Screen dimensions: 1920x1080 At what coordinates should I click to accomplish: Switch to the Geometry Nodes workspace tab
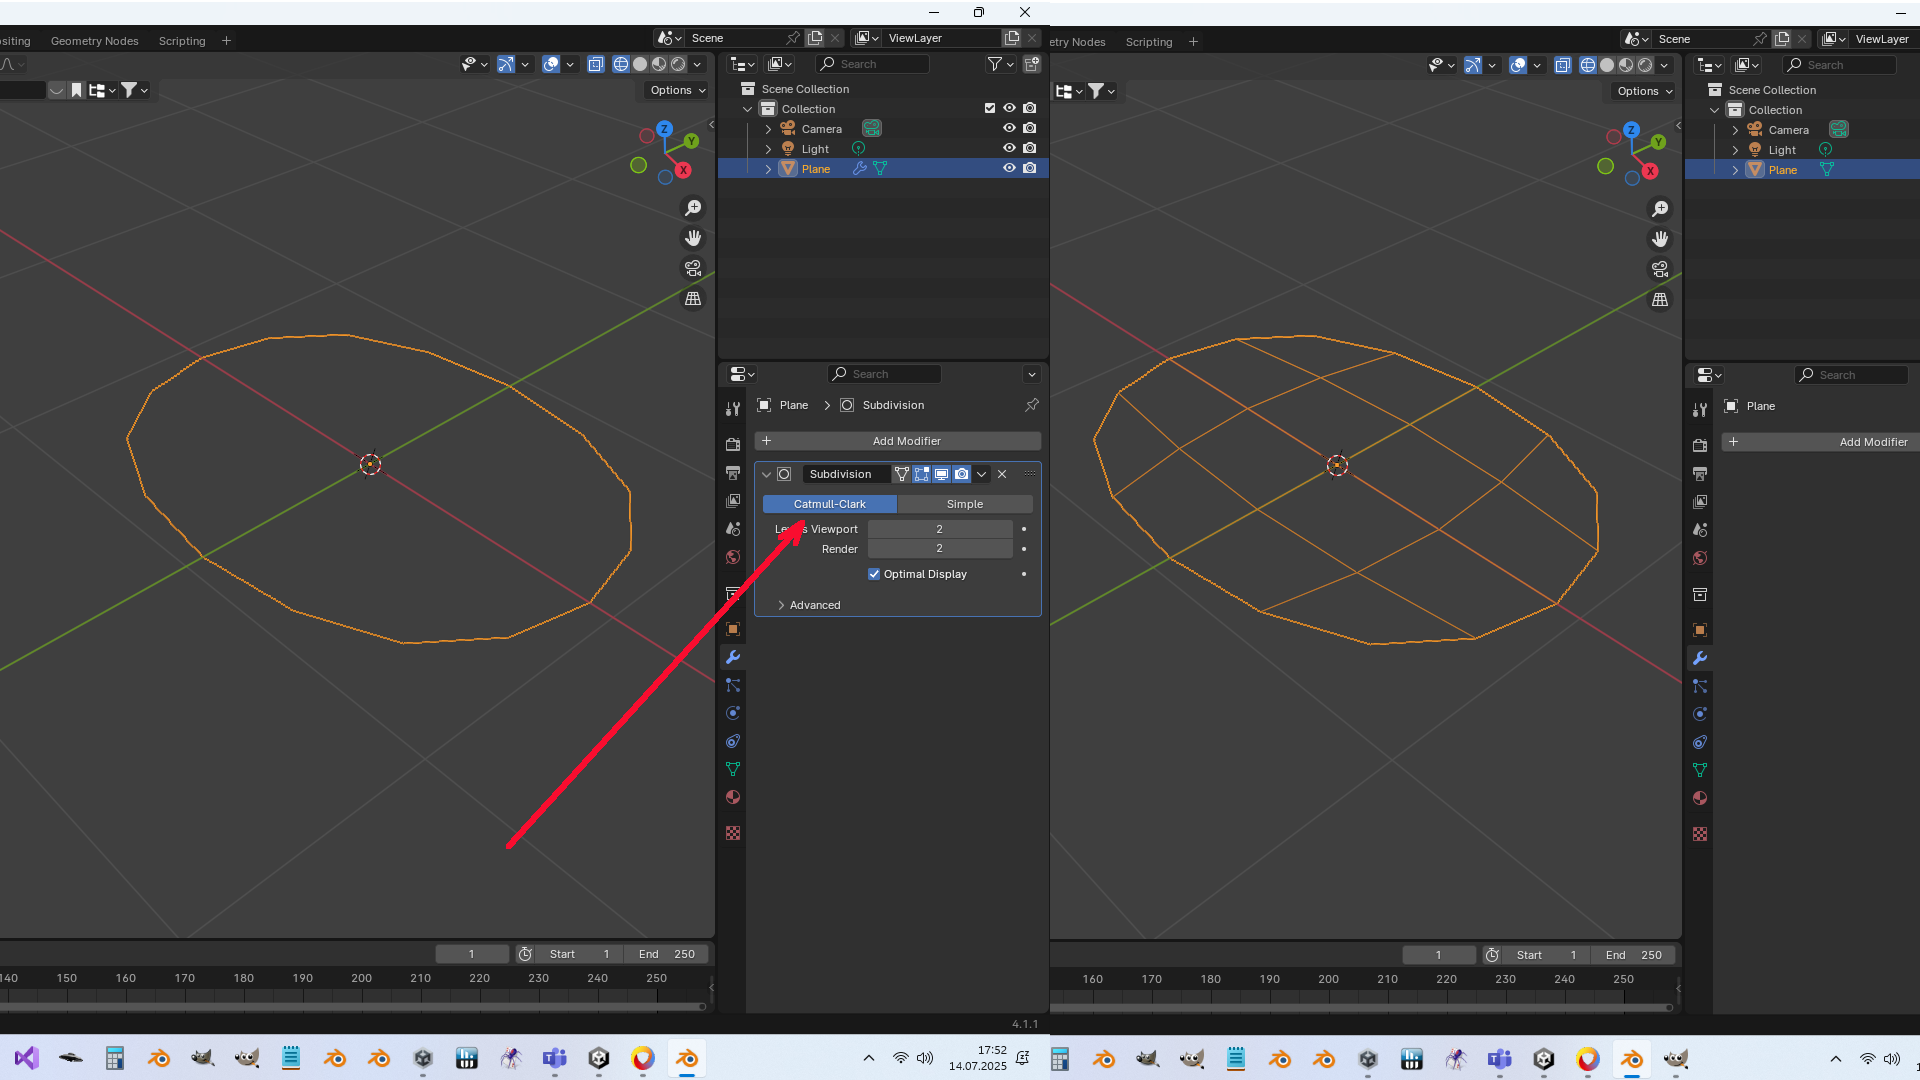tap(94, 41)
